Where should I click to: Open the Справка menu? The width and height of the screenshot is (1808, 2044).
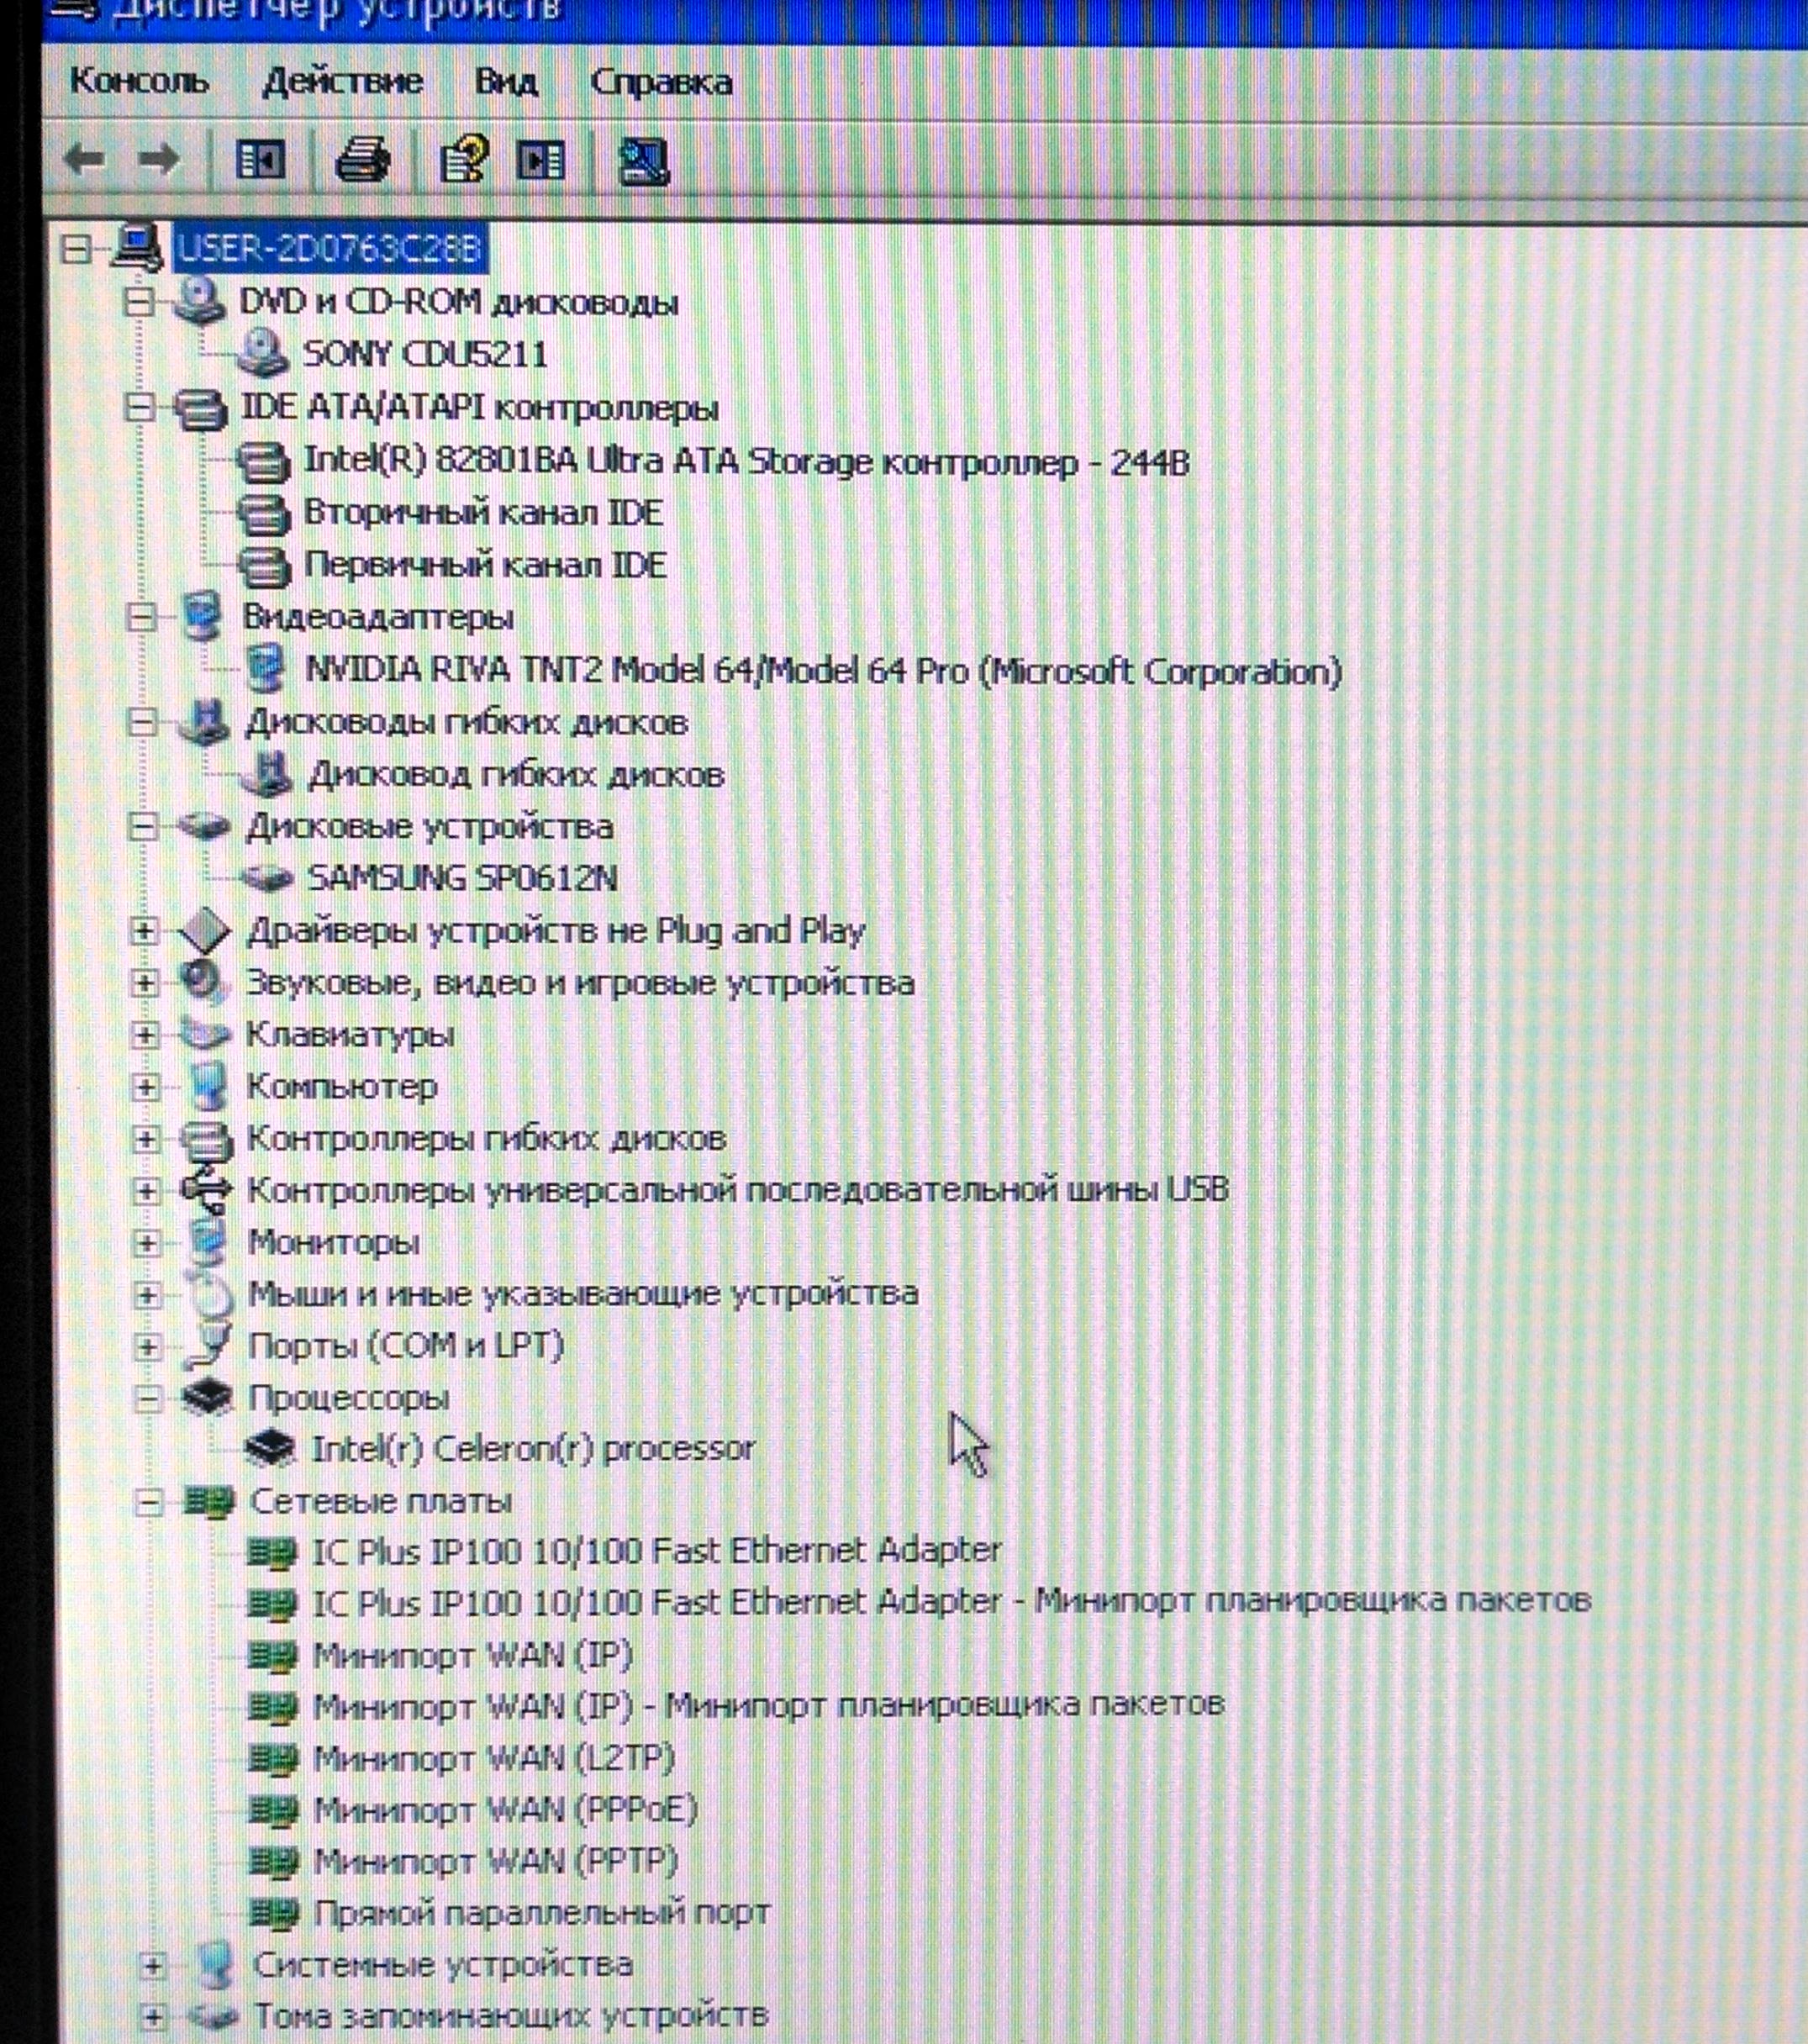tap(661, 82)
